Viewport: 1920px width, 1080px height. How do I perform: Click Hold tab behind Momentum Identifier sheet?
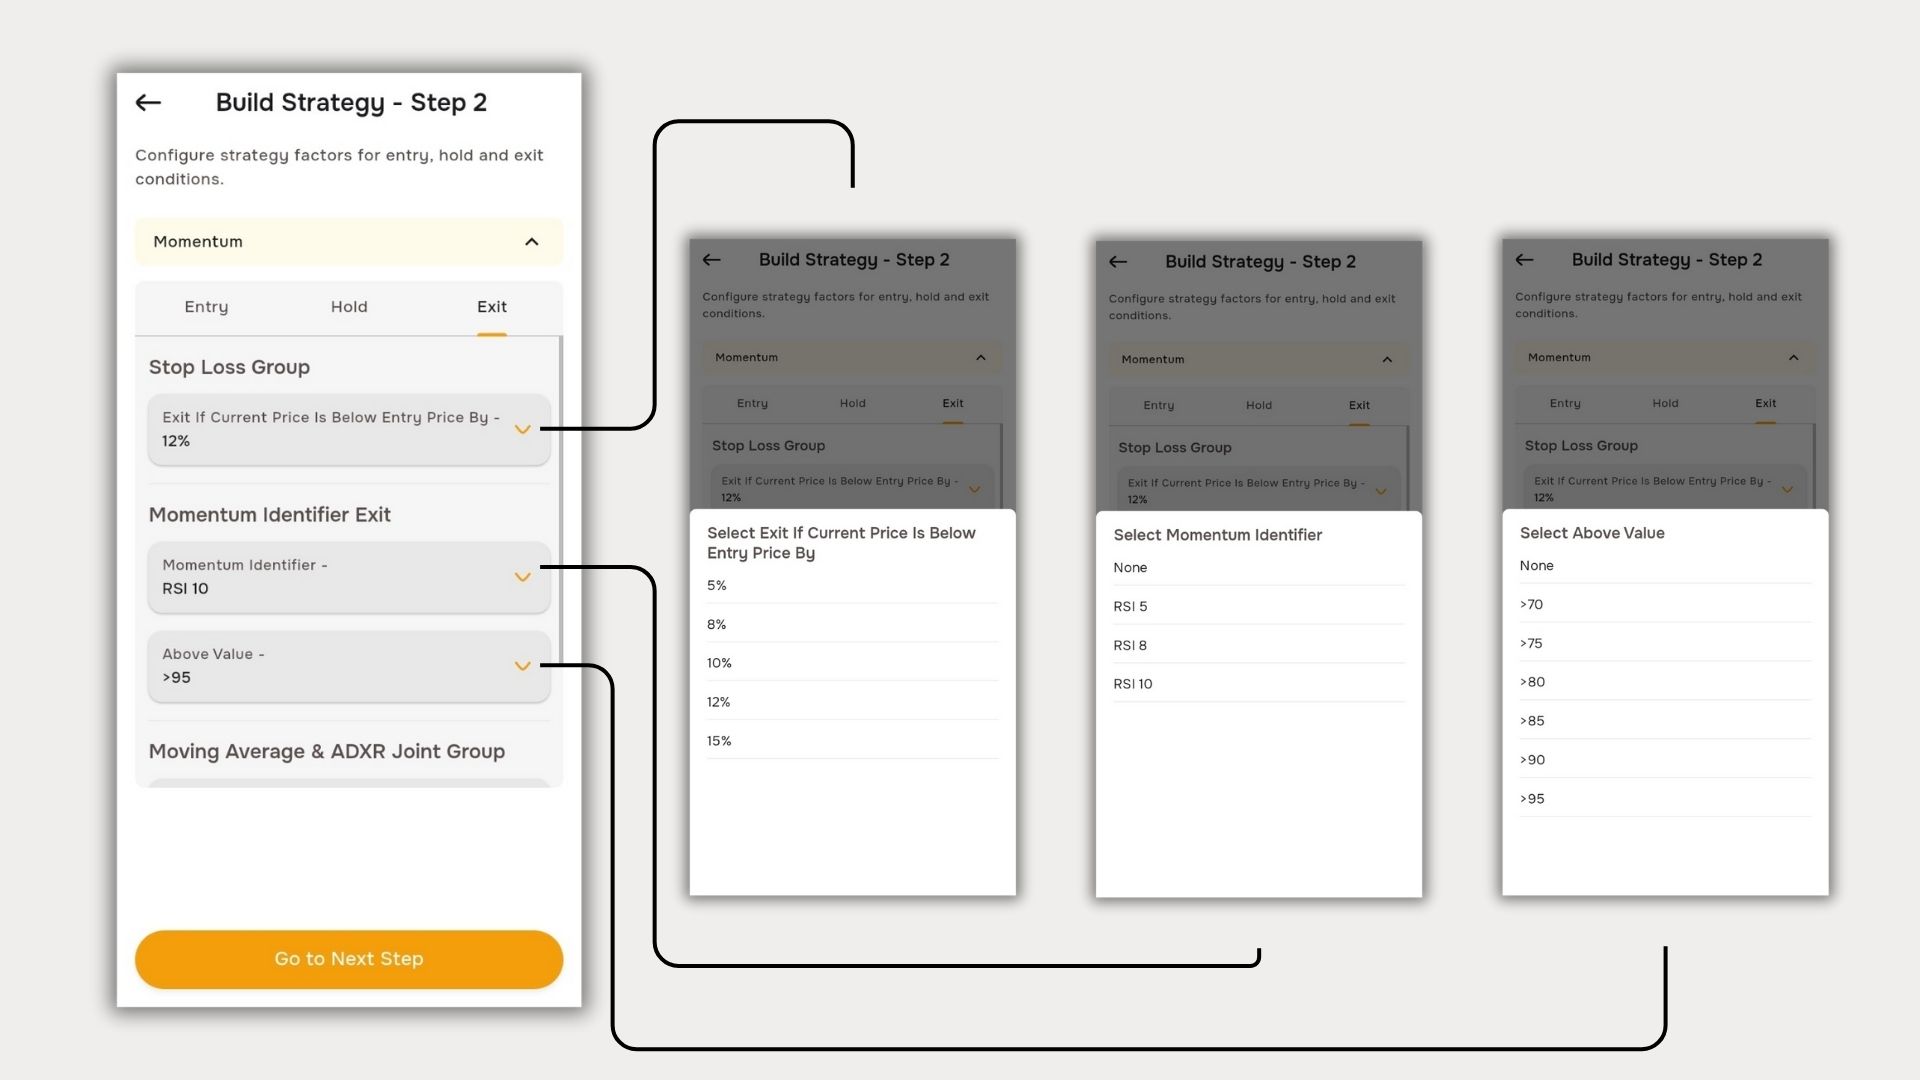point(1259,406)
